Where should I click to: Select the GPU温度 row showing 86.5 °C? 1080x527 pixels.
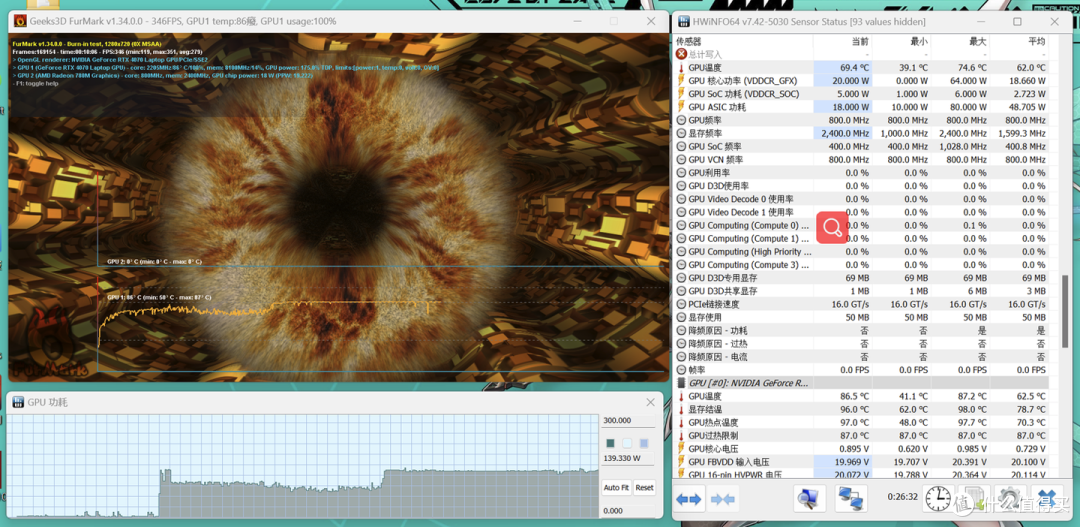coord(862,396)
